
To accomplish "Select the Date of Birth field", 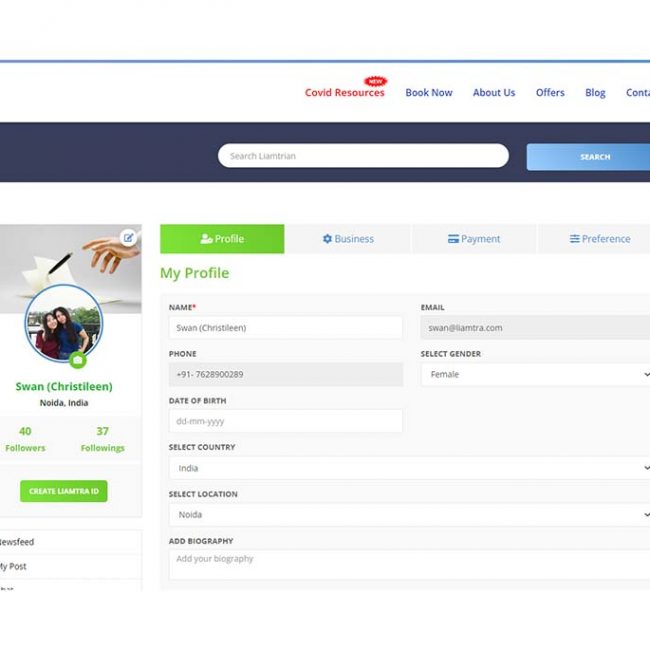I will pyautogui.click(x=285, y=421).
